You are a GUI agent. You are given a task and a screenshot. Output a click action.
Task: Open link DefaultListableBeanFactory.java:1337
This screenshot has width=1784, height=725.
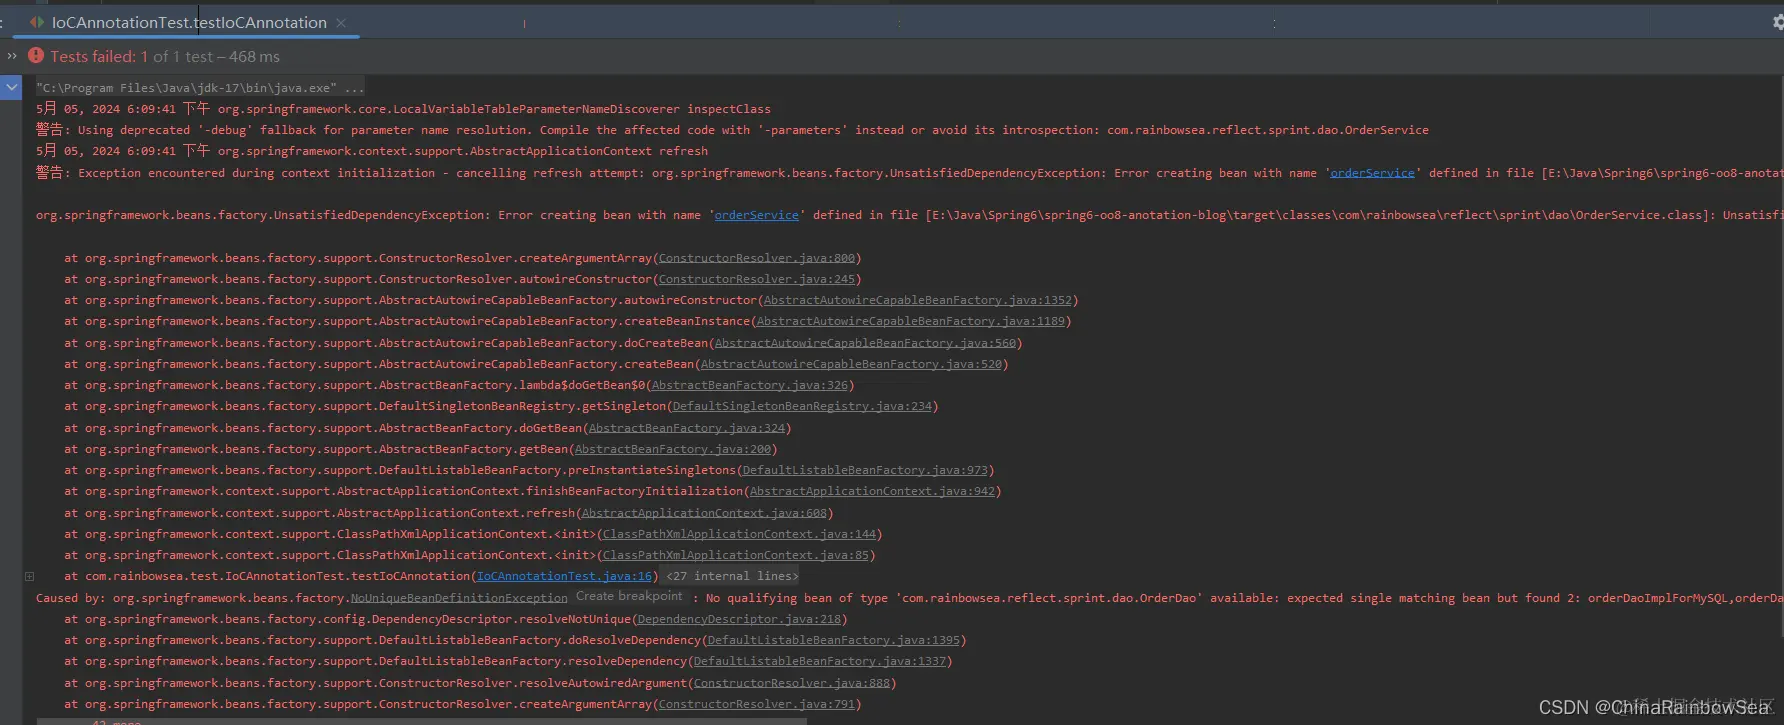click(x=820, y=661)
